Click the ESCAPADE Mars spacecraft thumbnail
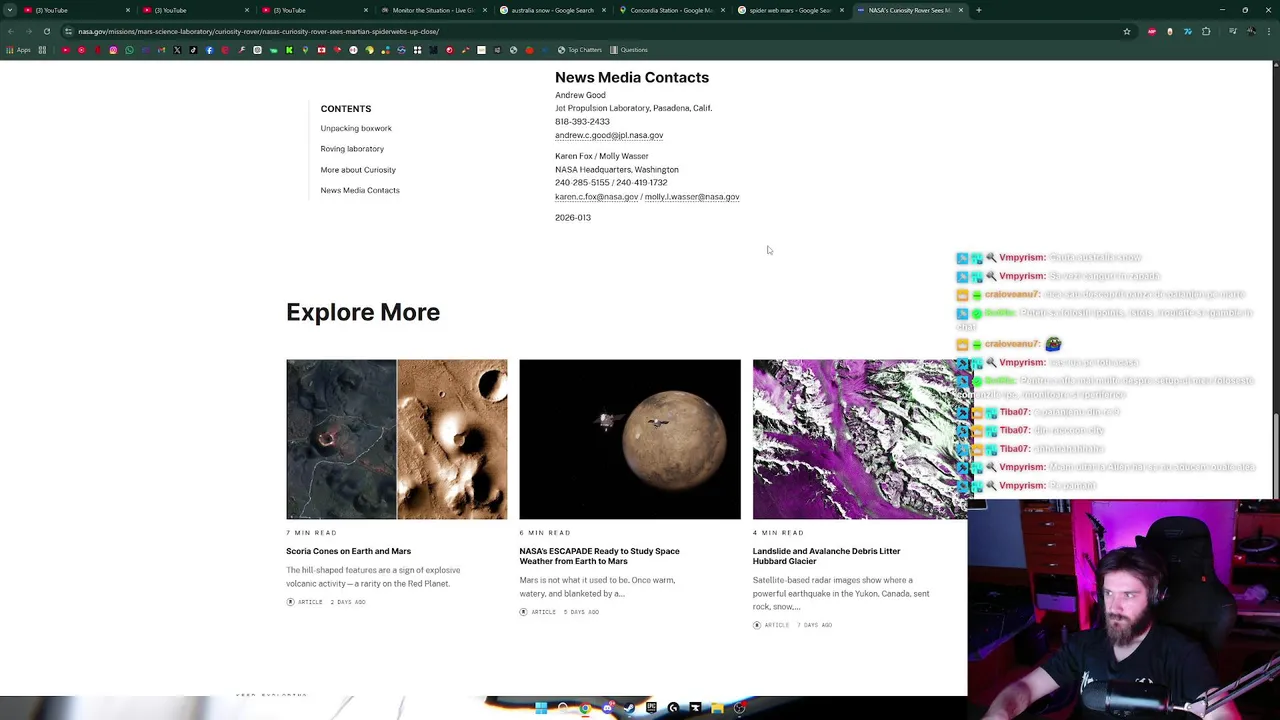This screenshot has height=720, width=1280. 630,439
